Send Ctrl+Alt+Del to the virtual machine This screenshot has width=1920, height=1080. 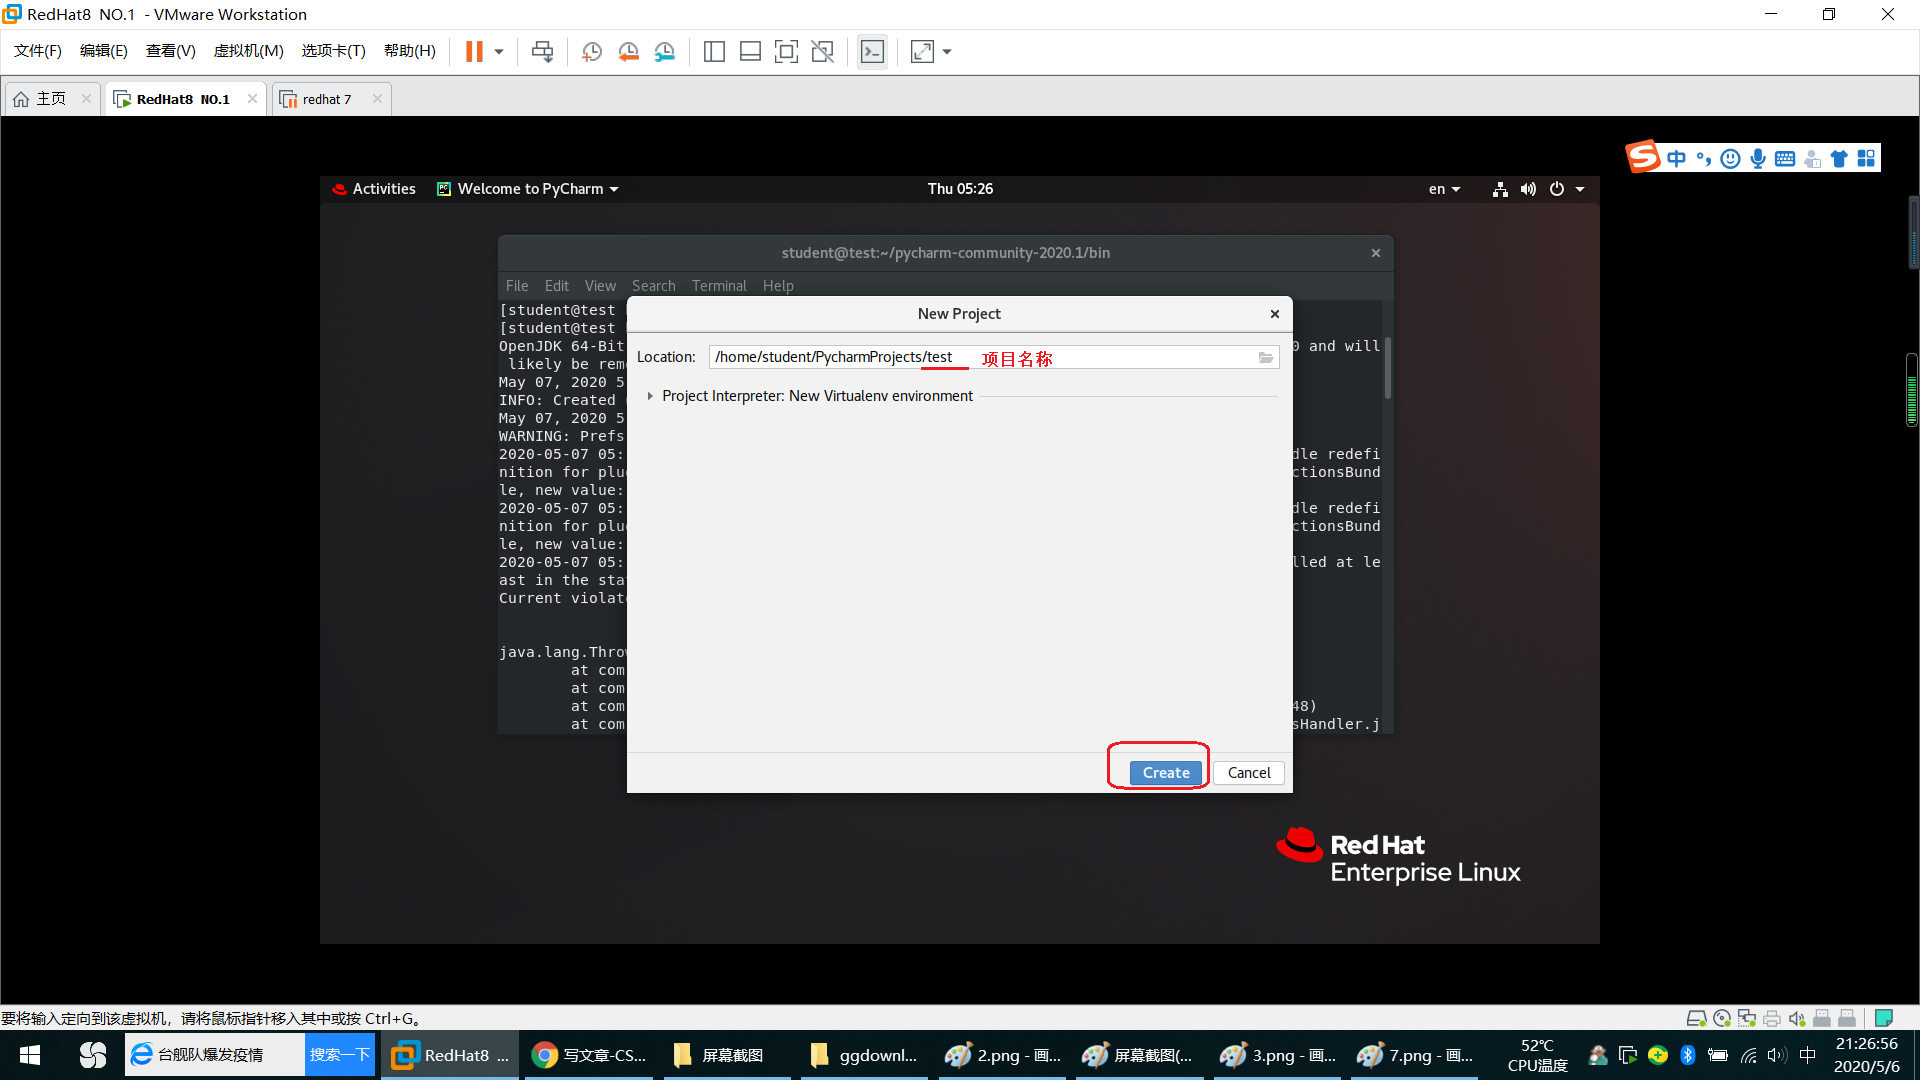click(542, 51)
